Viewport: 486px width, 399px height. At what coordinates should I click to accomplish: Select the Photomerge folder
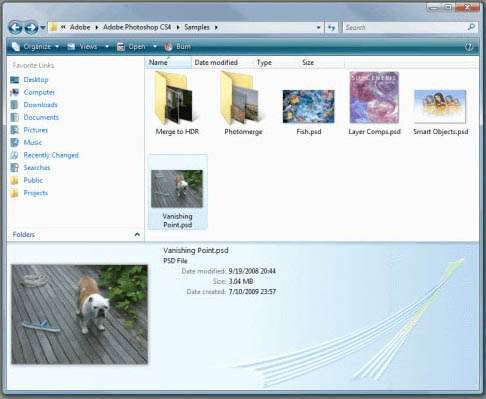[243, 103]
